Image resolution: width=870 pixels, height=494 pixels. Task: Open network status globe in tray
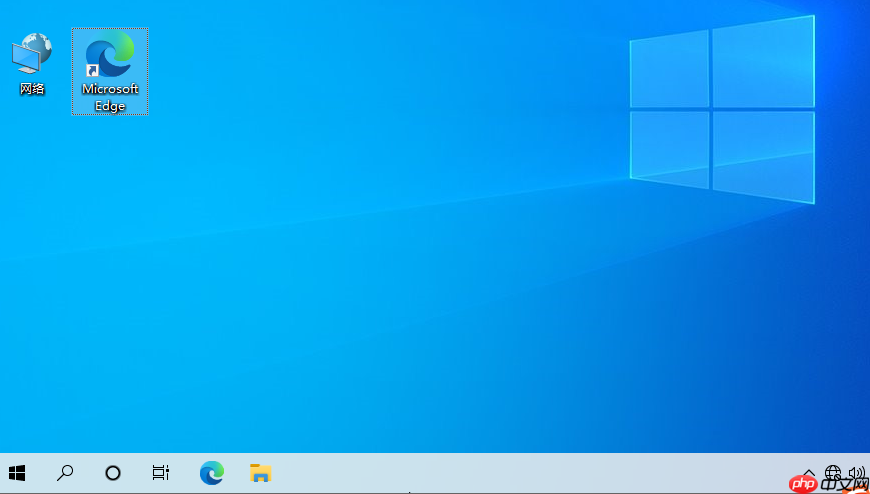[833, 473]
